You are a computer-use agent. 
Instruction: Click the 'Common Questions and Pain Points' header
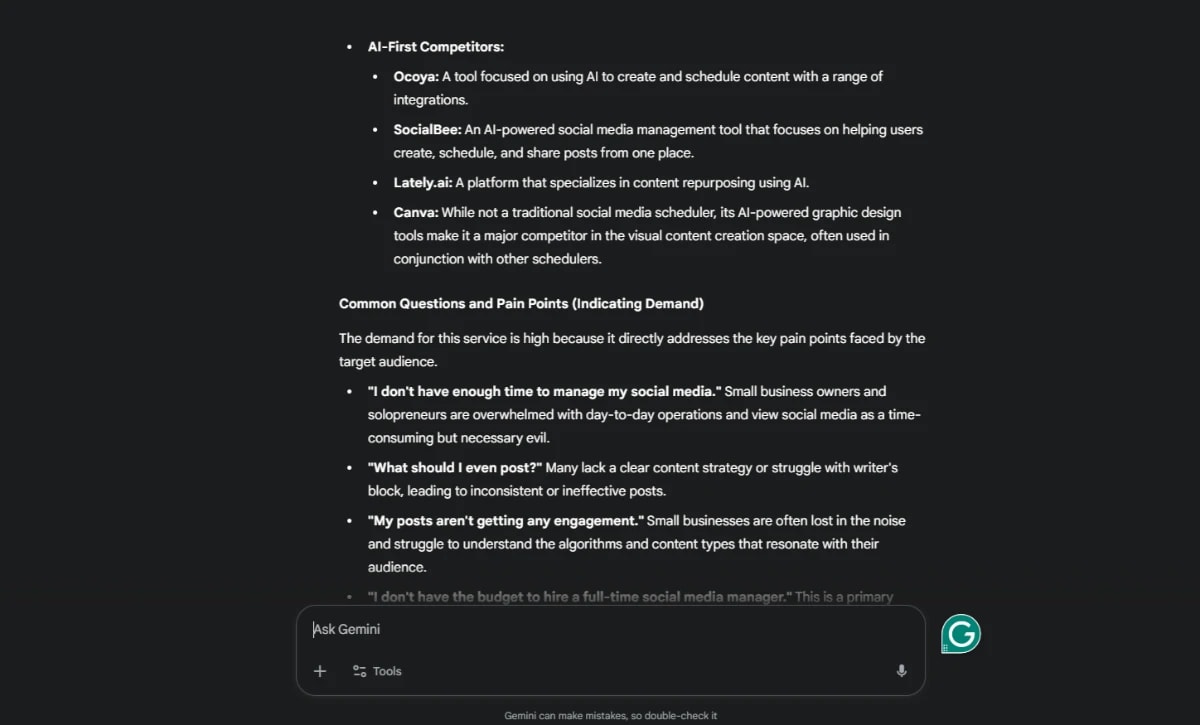point(520,303)
